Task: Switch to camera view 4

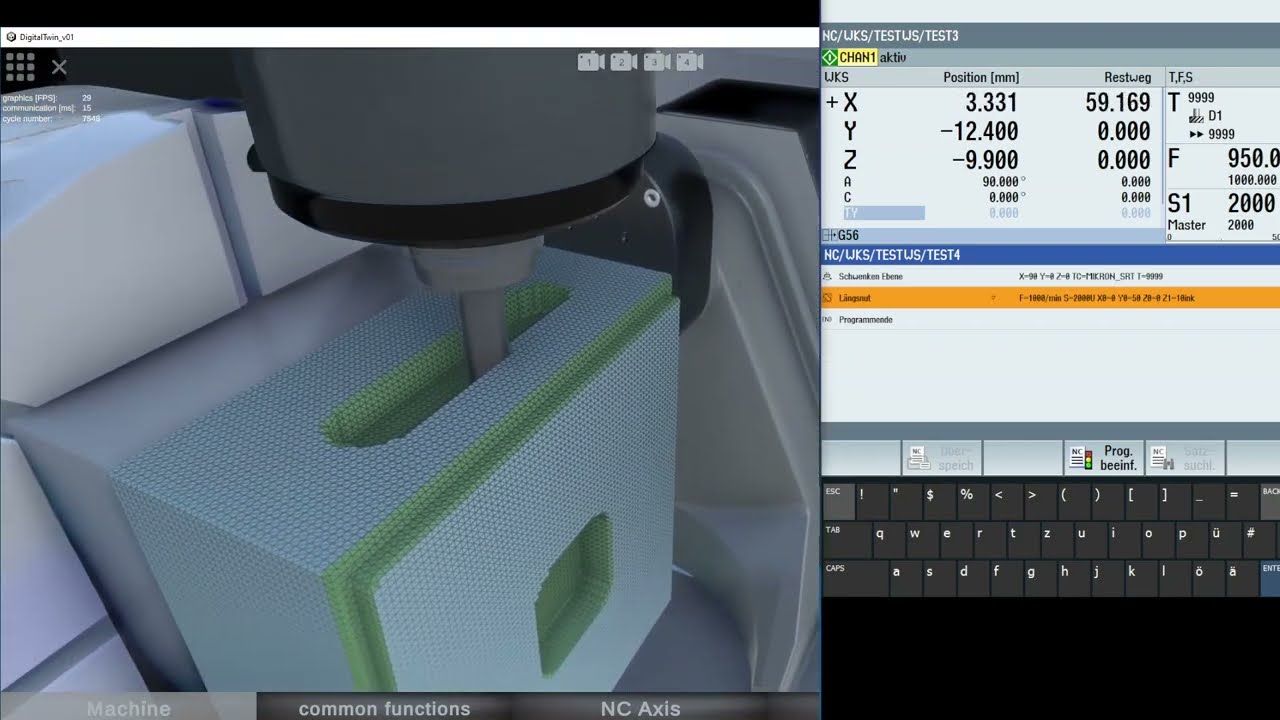Action: (689, 62)
